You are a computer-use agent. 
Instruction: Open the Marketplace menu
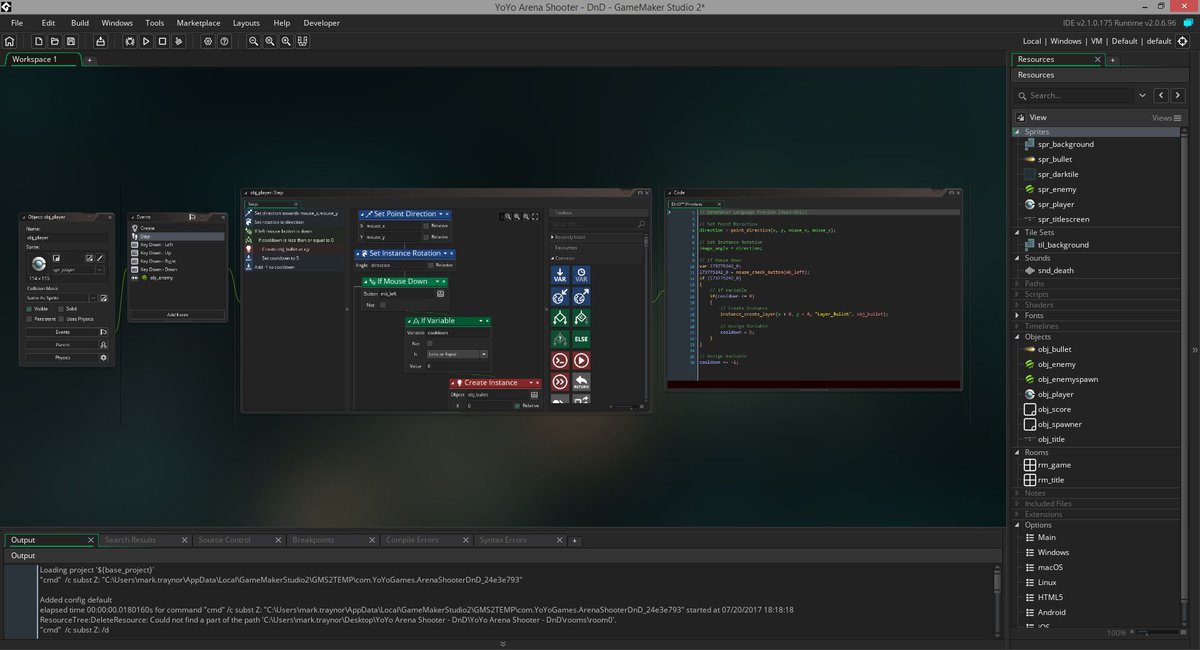(x=198, y=22)
